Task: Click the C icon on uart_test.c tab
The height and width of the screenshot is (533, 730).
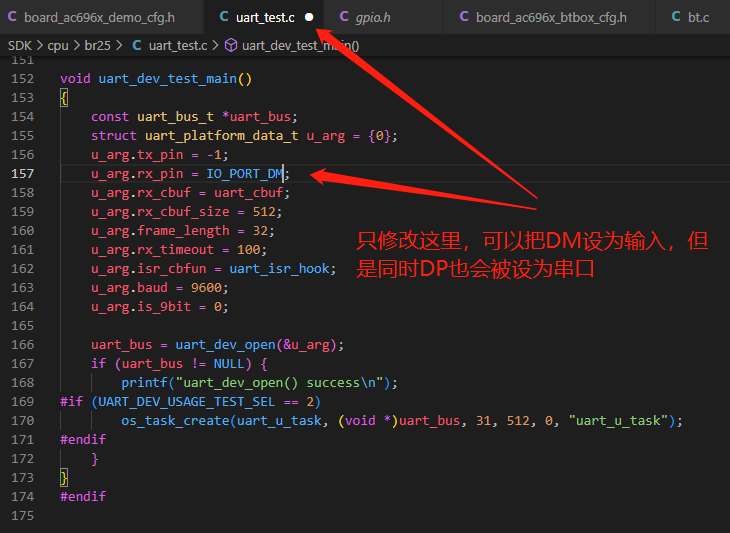Action: (x=224, y=17)
